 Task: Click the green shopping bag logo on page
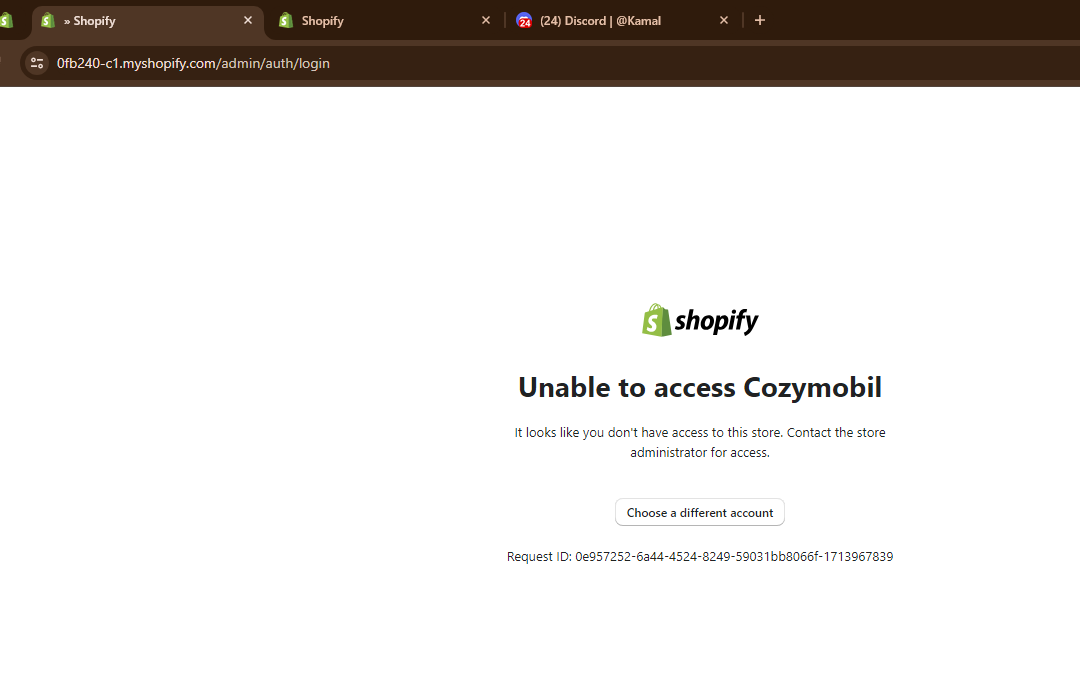pyautogui.click(x=656, y=320)
